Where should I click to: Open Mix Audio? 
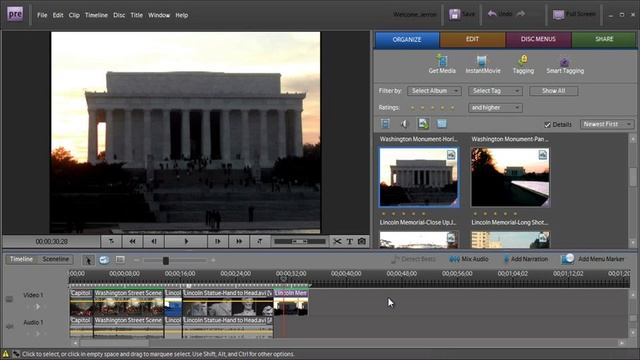tap(469, 259)
